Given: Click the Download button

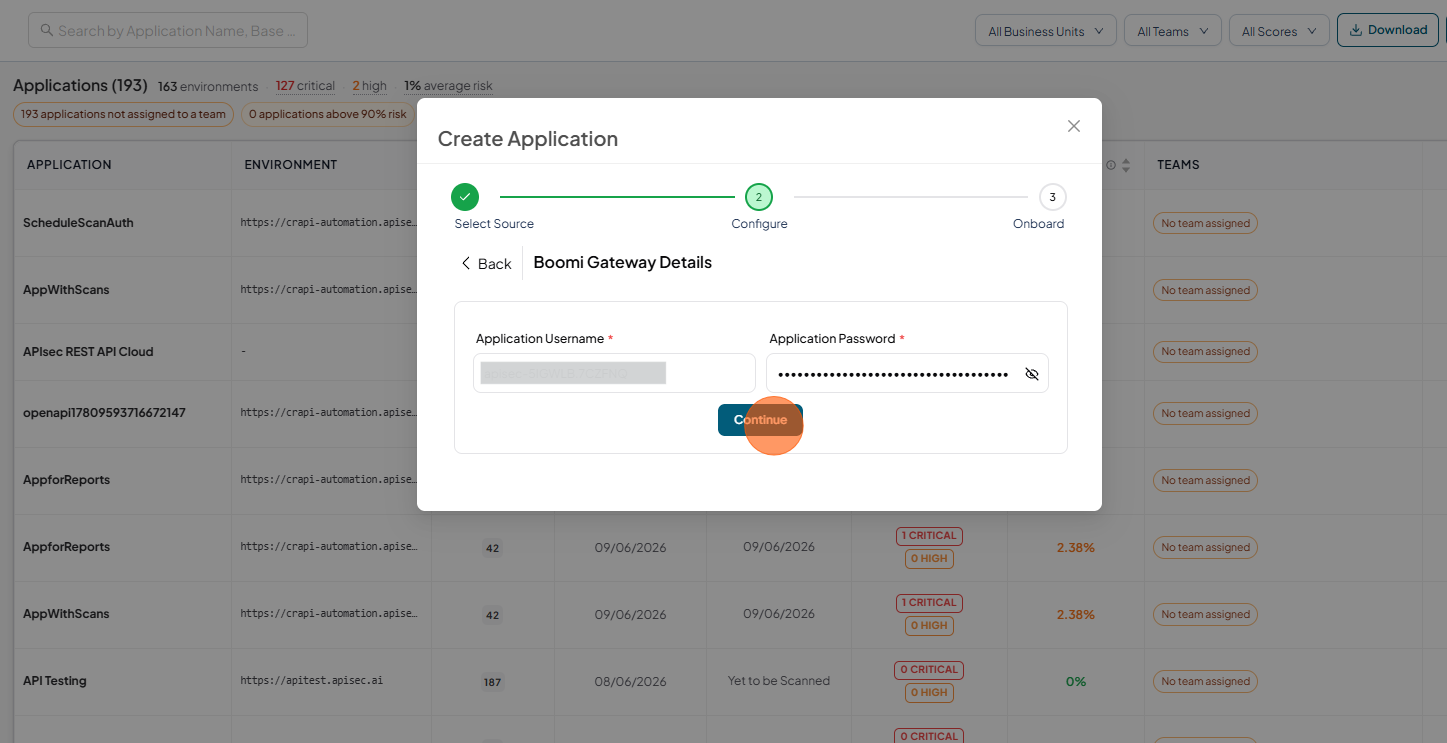Looking at the screenshot, I should (1388, 30).
